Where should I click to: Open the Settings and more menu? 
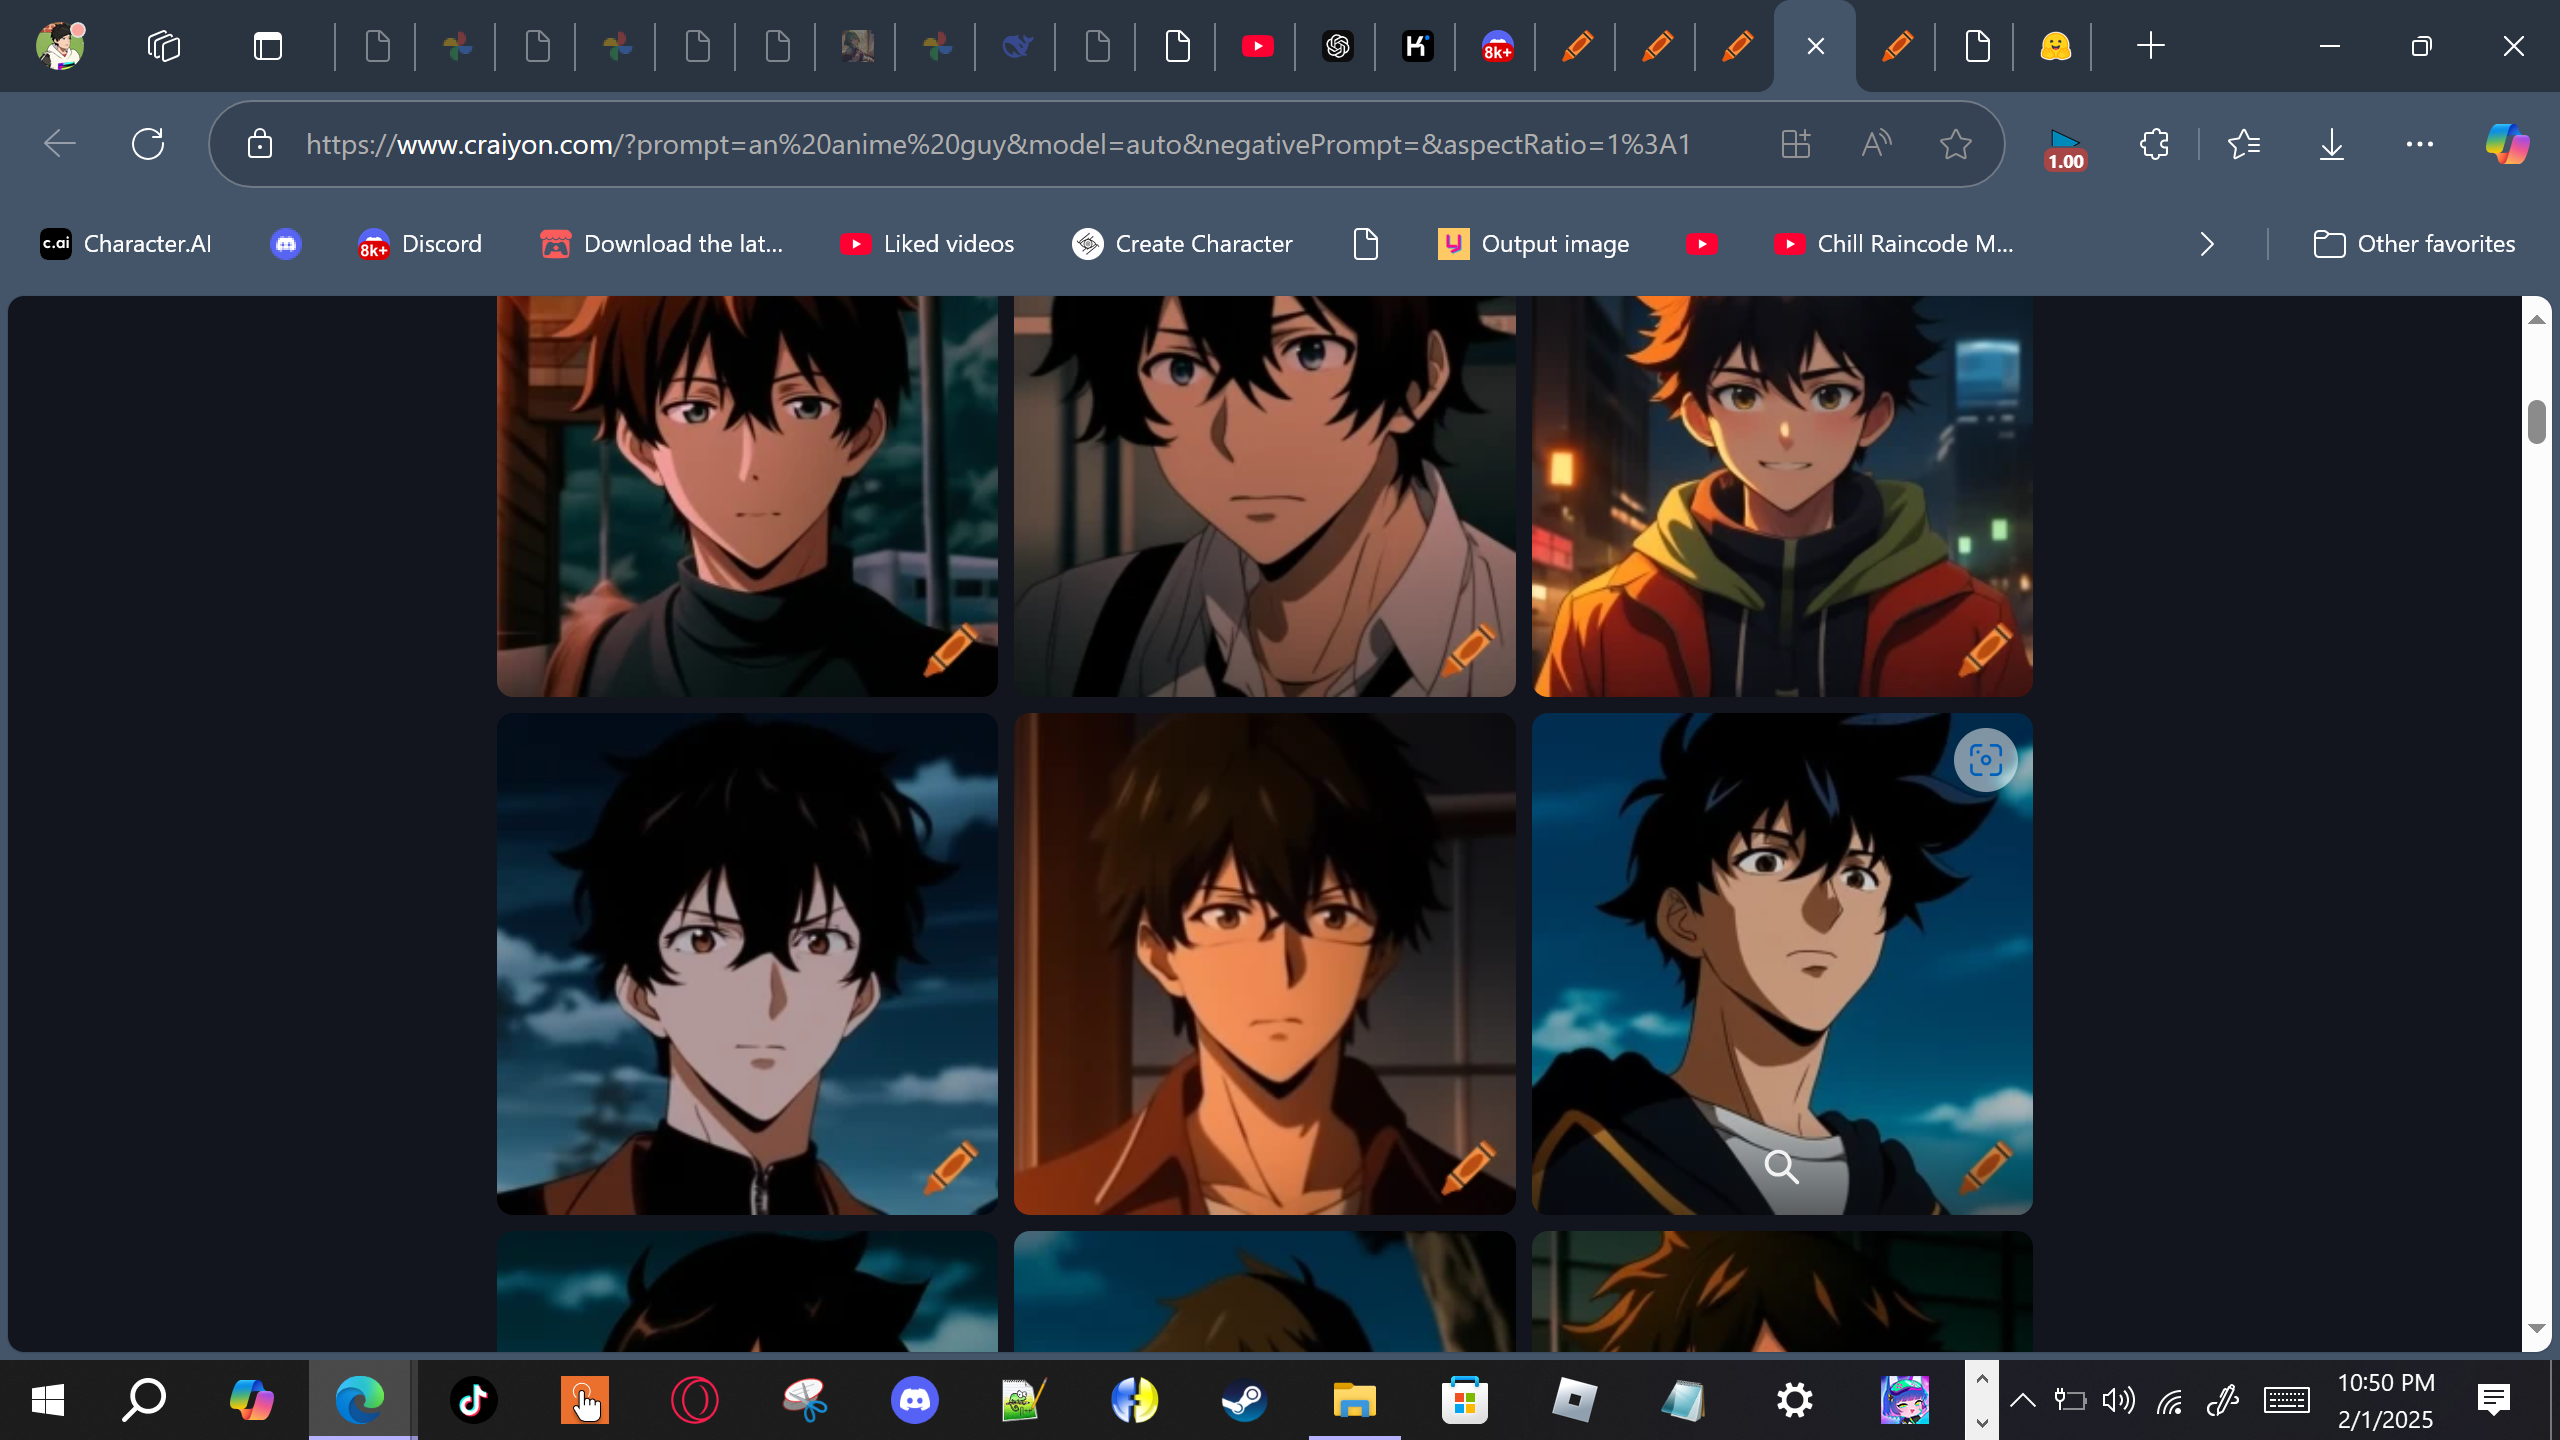tap(2419, 145)
